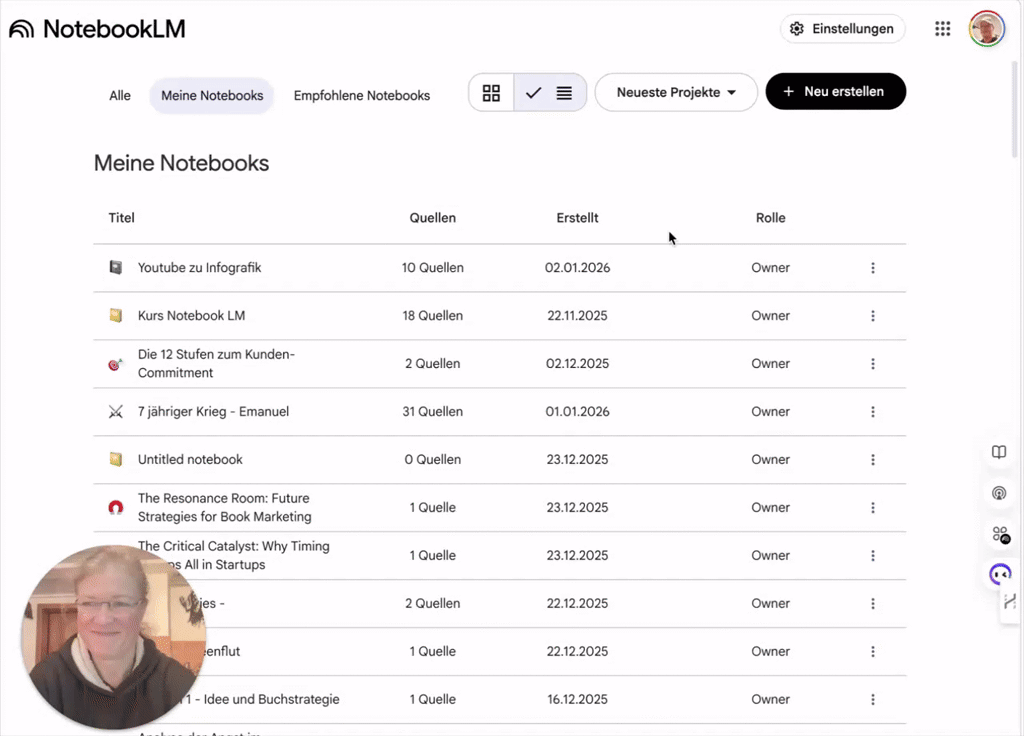This screenshot has height=736, width=1024.
Task: Open the account profile avatar
Action: (986, 29)
